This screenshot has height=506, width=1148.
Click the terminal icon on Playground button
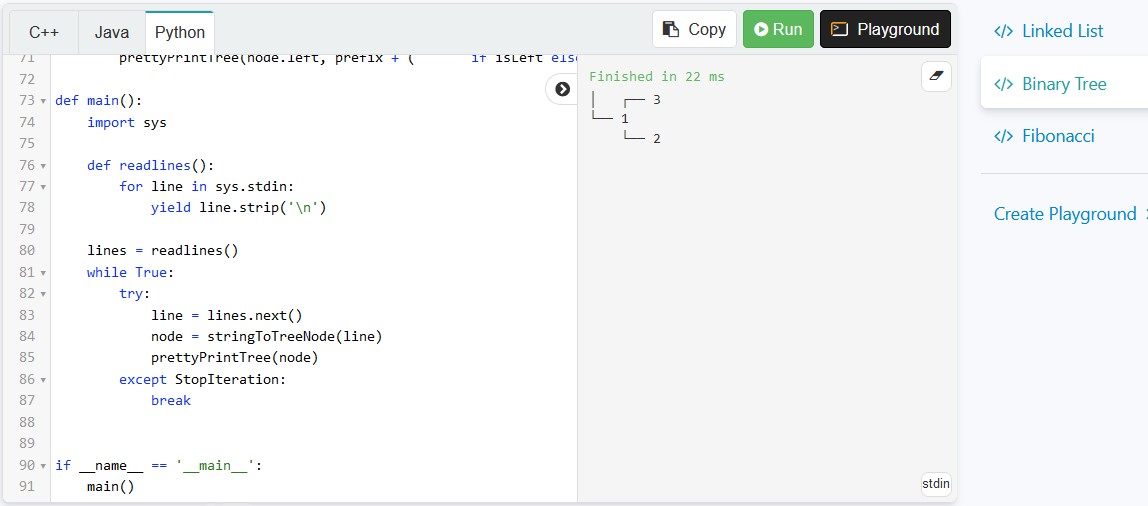coord(840,29)
